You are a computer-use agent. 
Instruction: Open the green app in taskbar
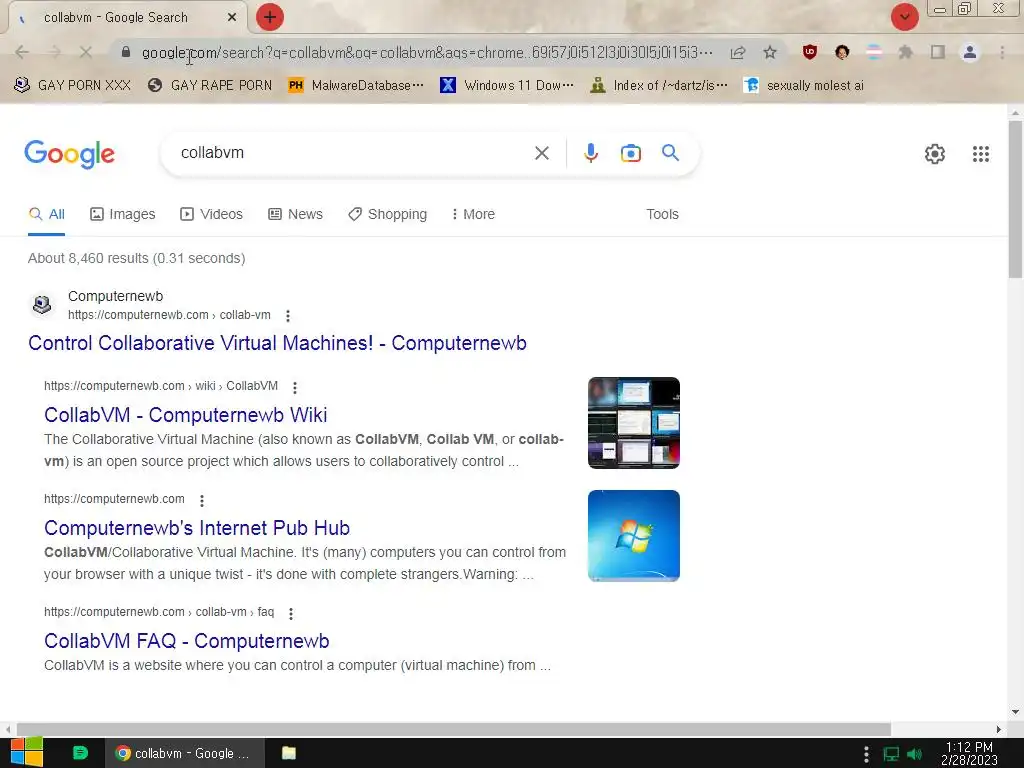coord(80,753)
